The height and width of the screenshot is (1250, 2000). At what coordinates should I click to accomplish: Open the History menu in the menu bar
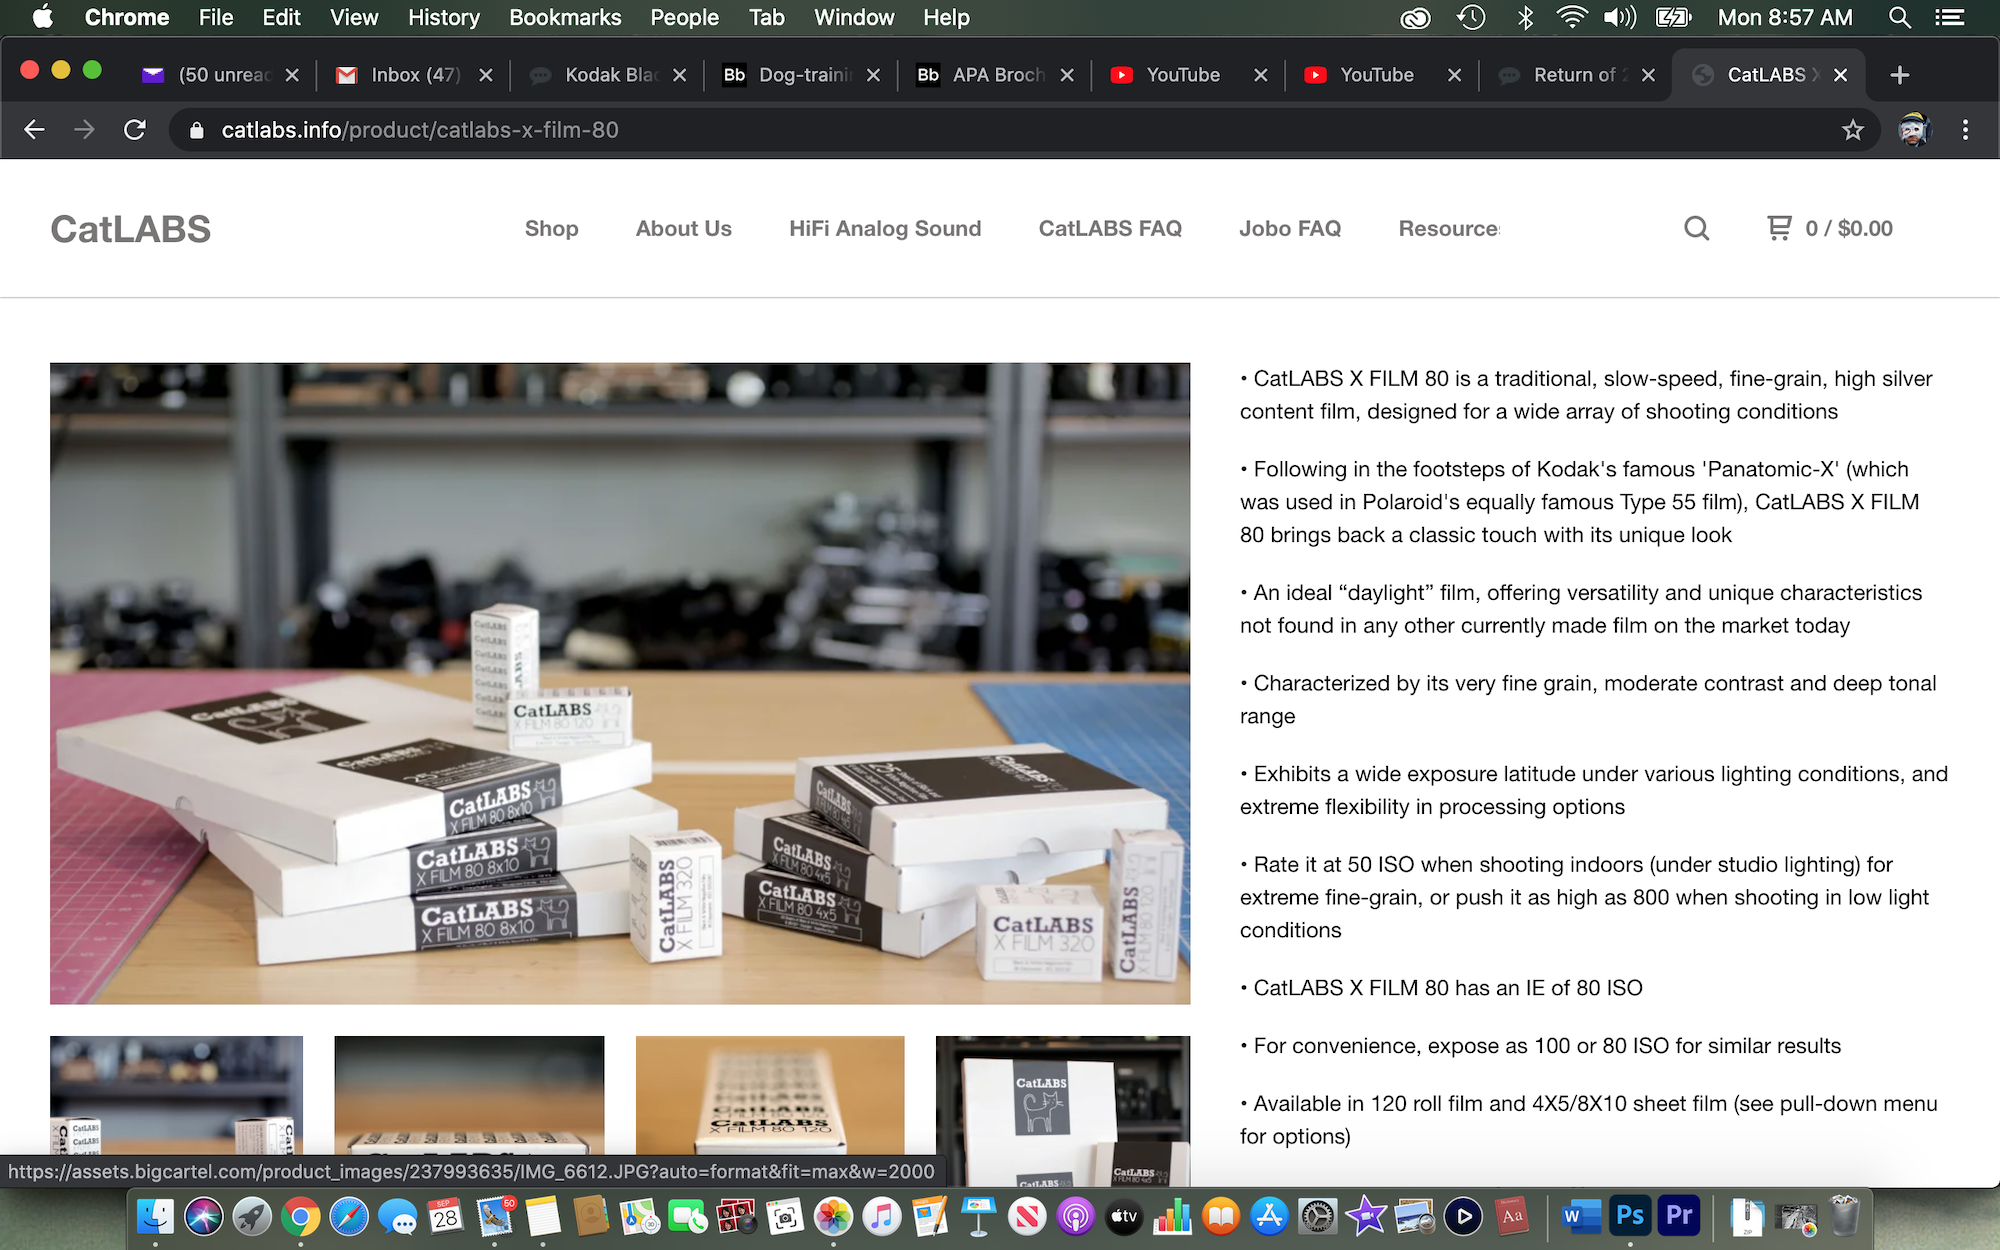click(x=443, y=17)
